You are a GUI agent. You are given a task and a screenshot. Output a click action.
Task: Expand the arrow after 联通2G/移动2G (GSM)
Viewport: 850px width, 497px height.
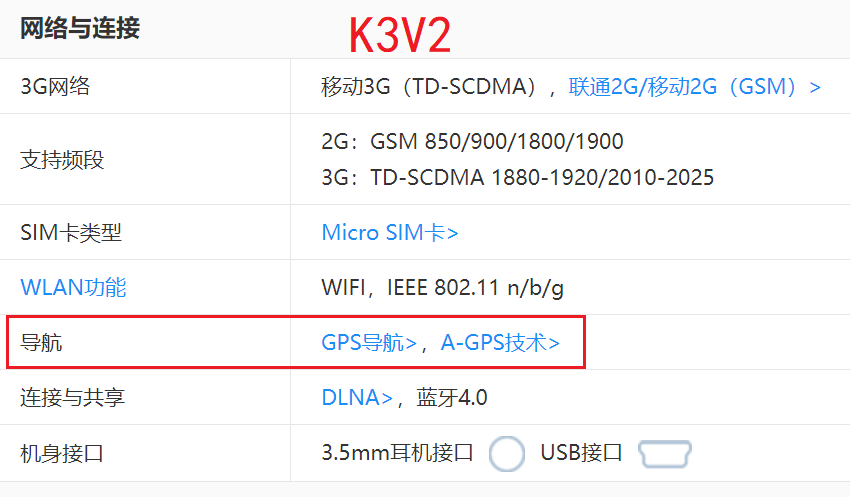pos(815,87)
